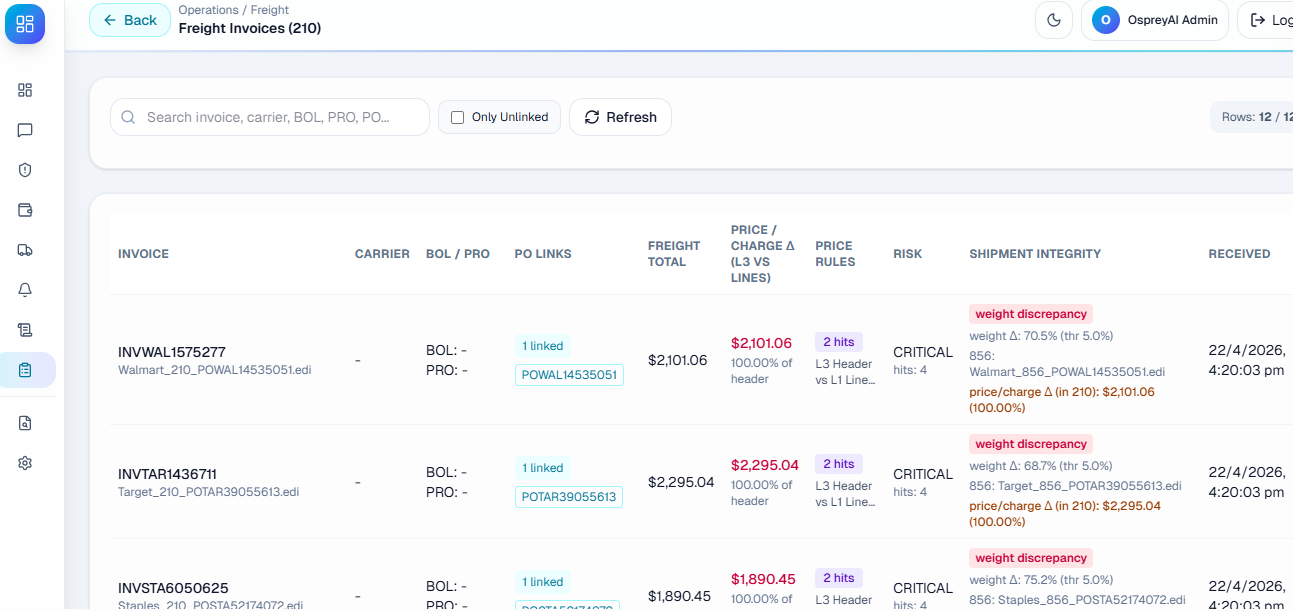Refresh the freight invoices list
This screenshot has width=1293, height=611.
point(620,117)
